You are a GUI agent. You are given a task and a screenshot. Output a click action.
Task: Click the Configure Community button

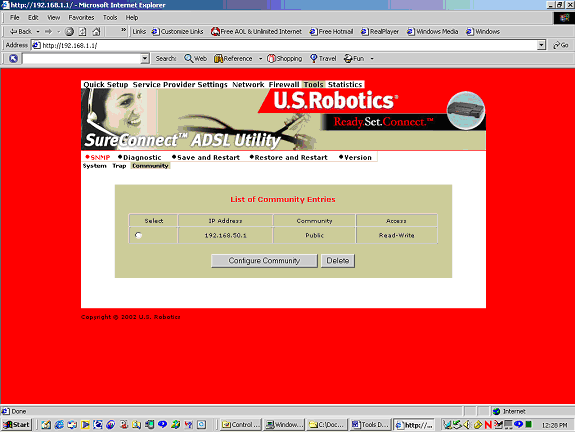pyautogui.click(x=264, y=261)
